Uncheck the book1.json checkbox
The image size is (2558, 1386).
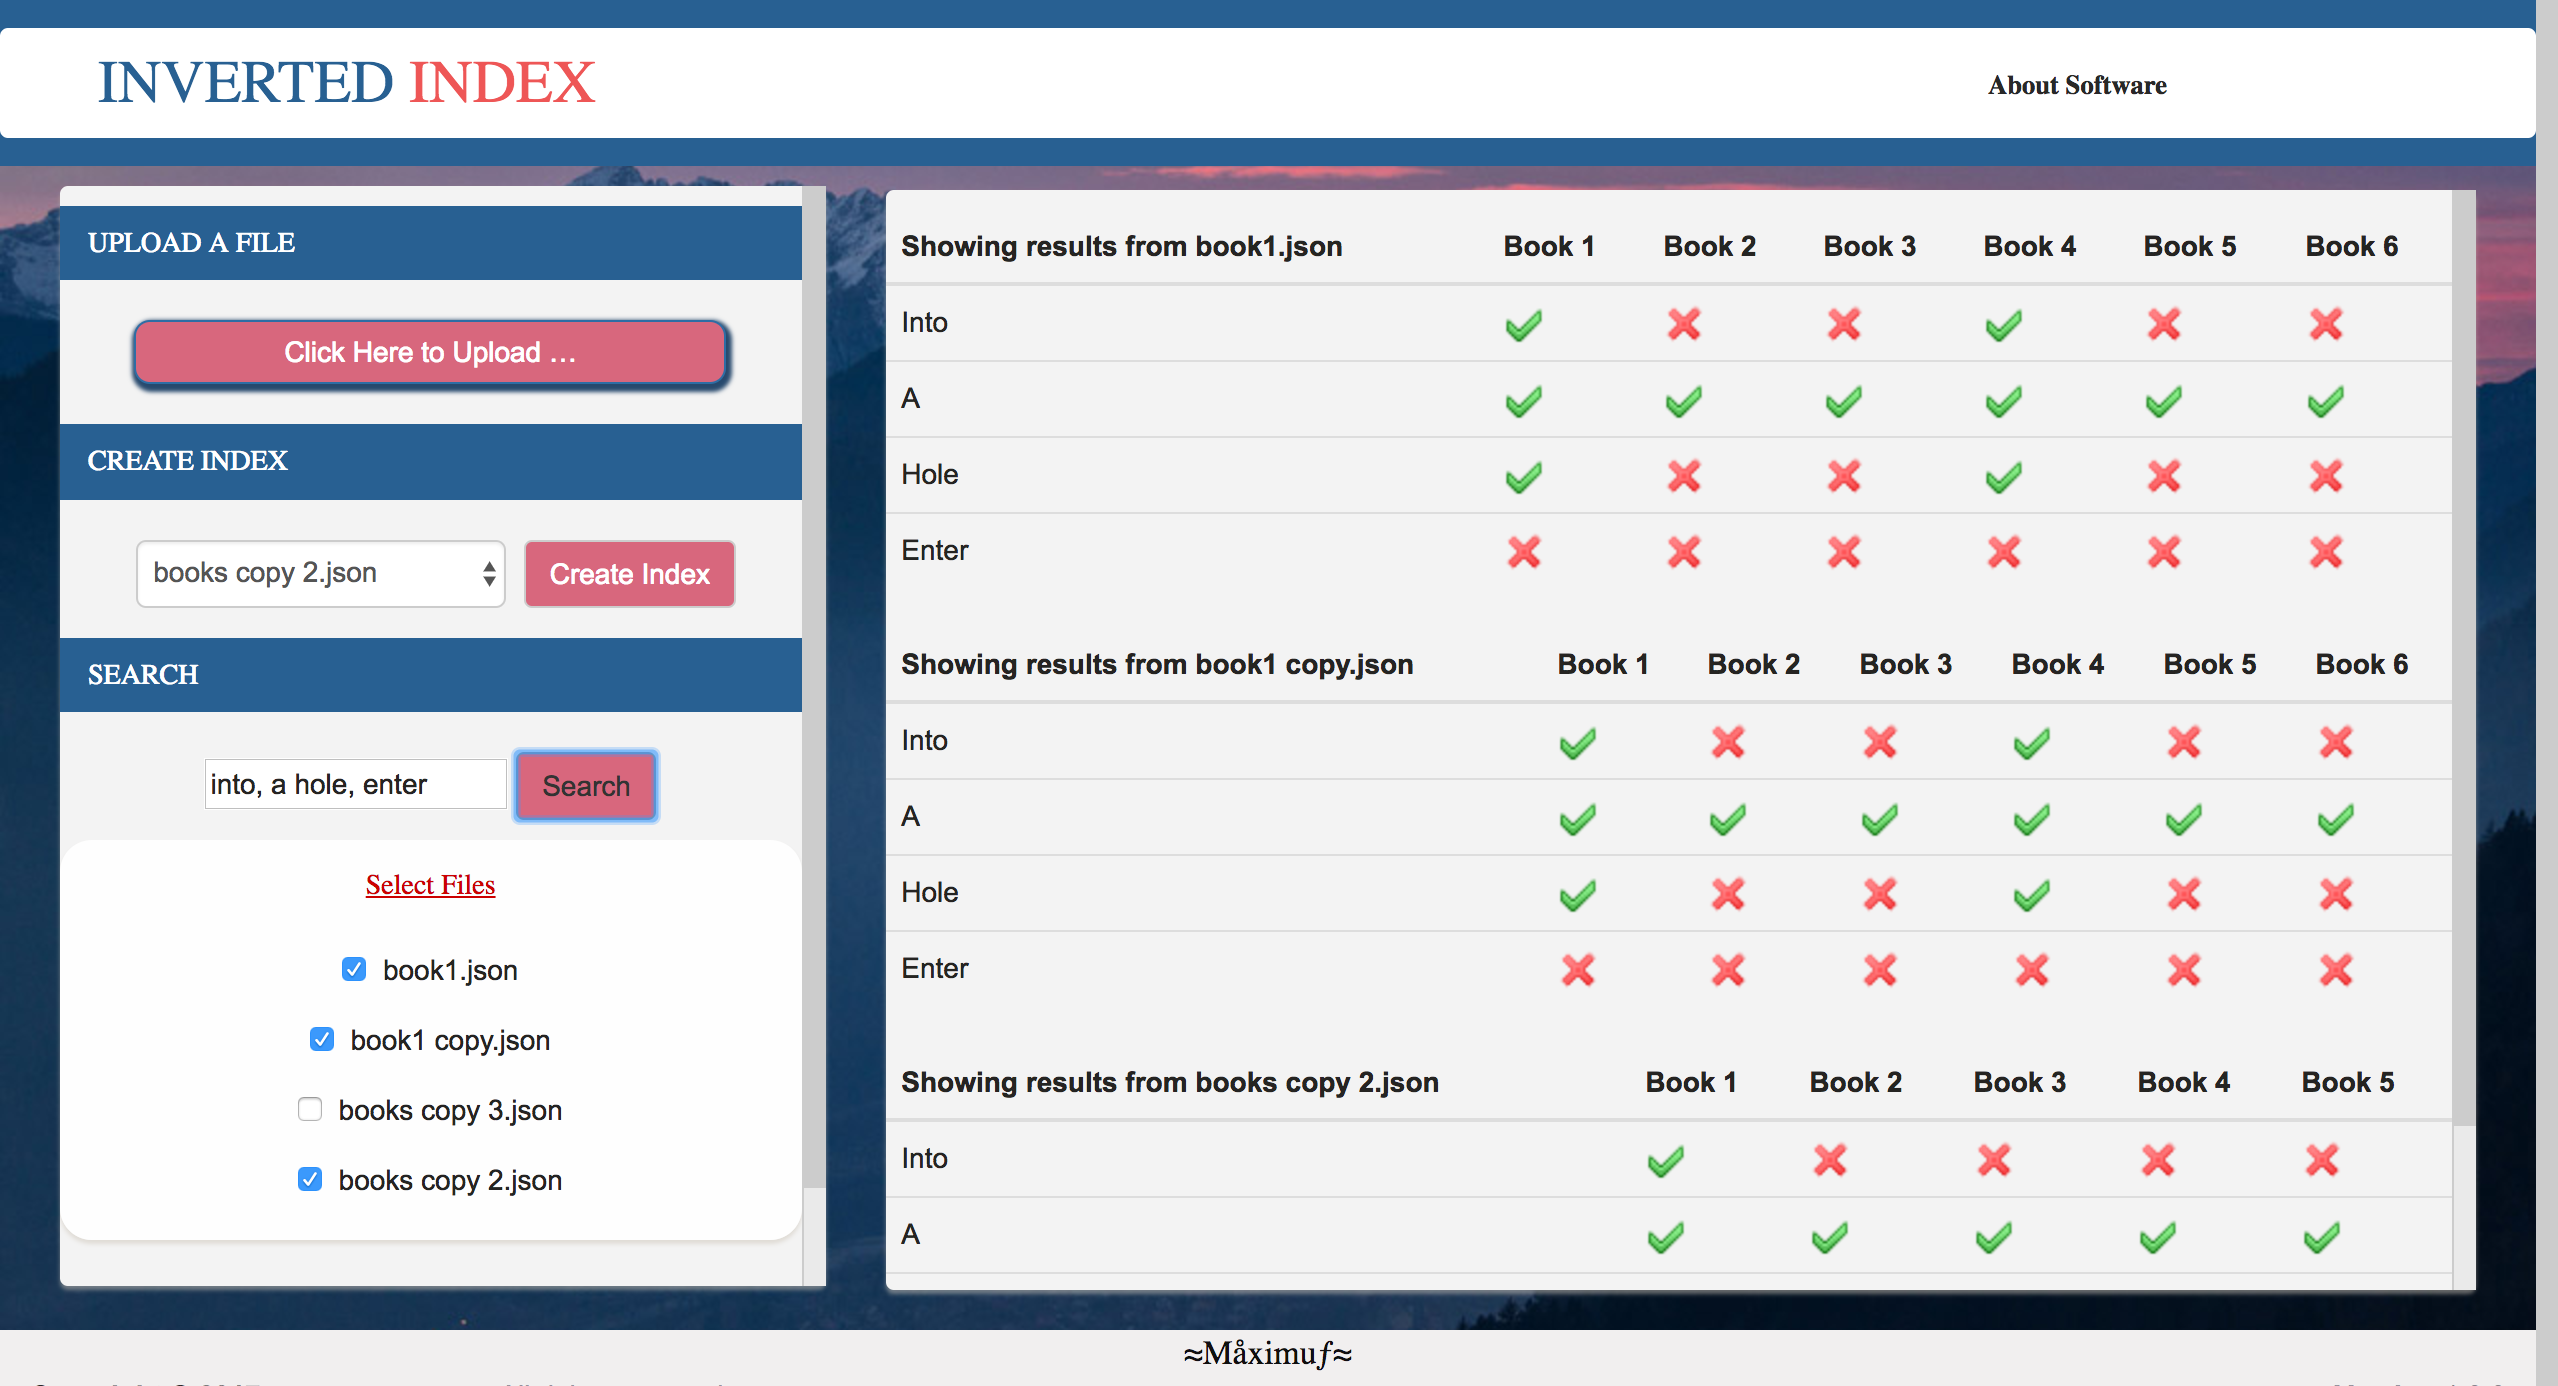(x=354, y=969)
